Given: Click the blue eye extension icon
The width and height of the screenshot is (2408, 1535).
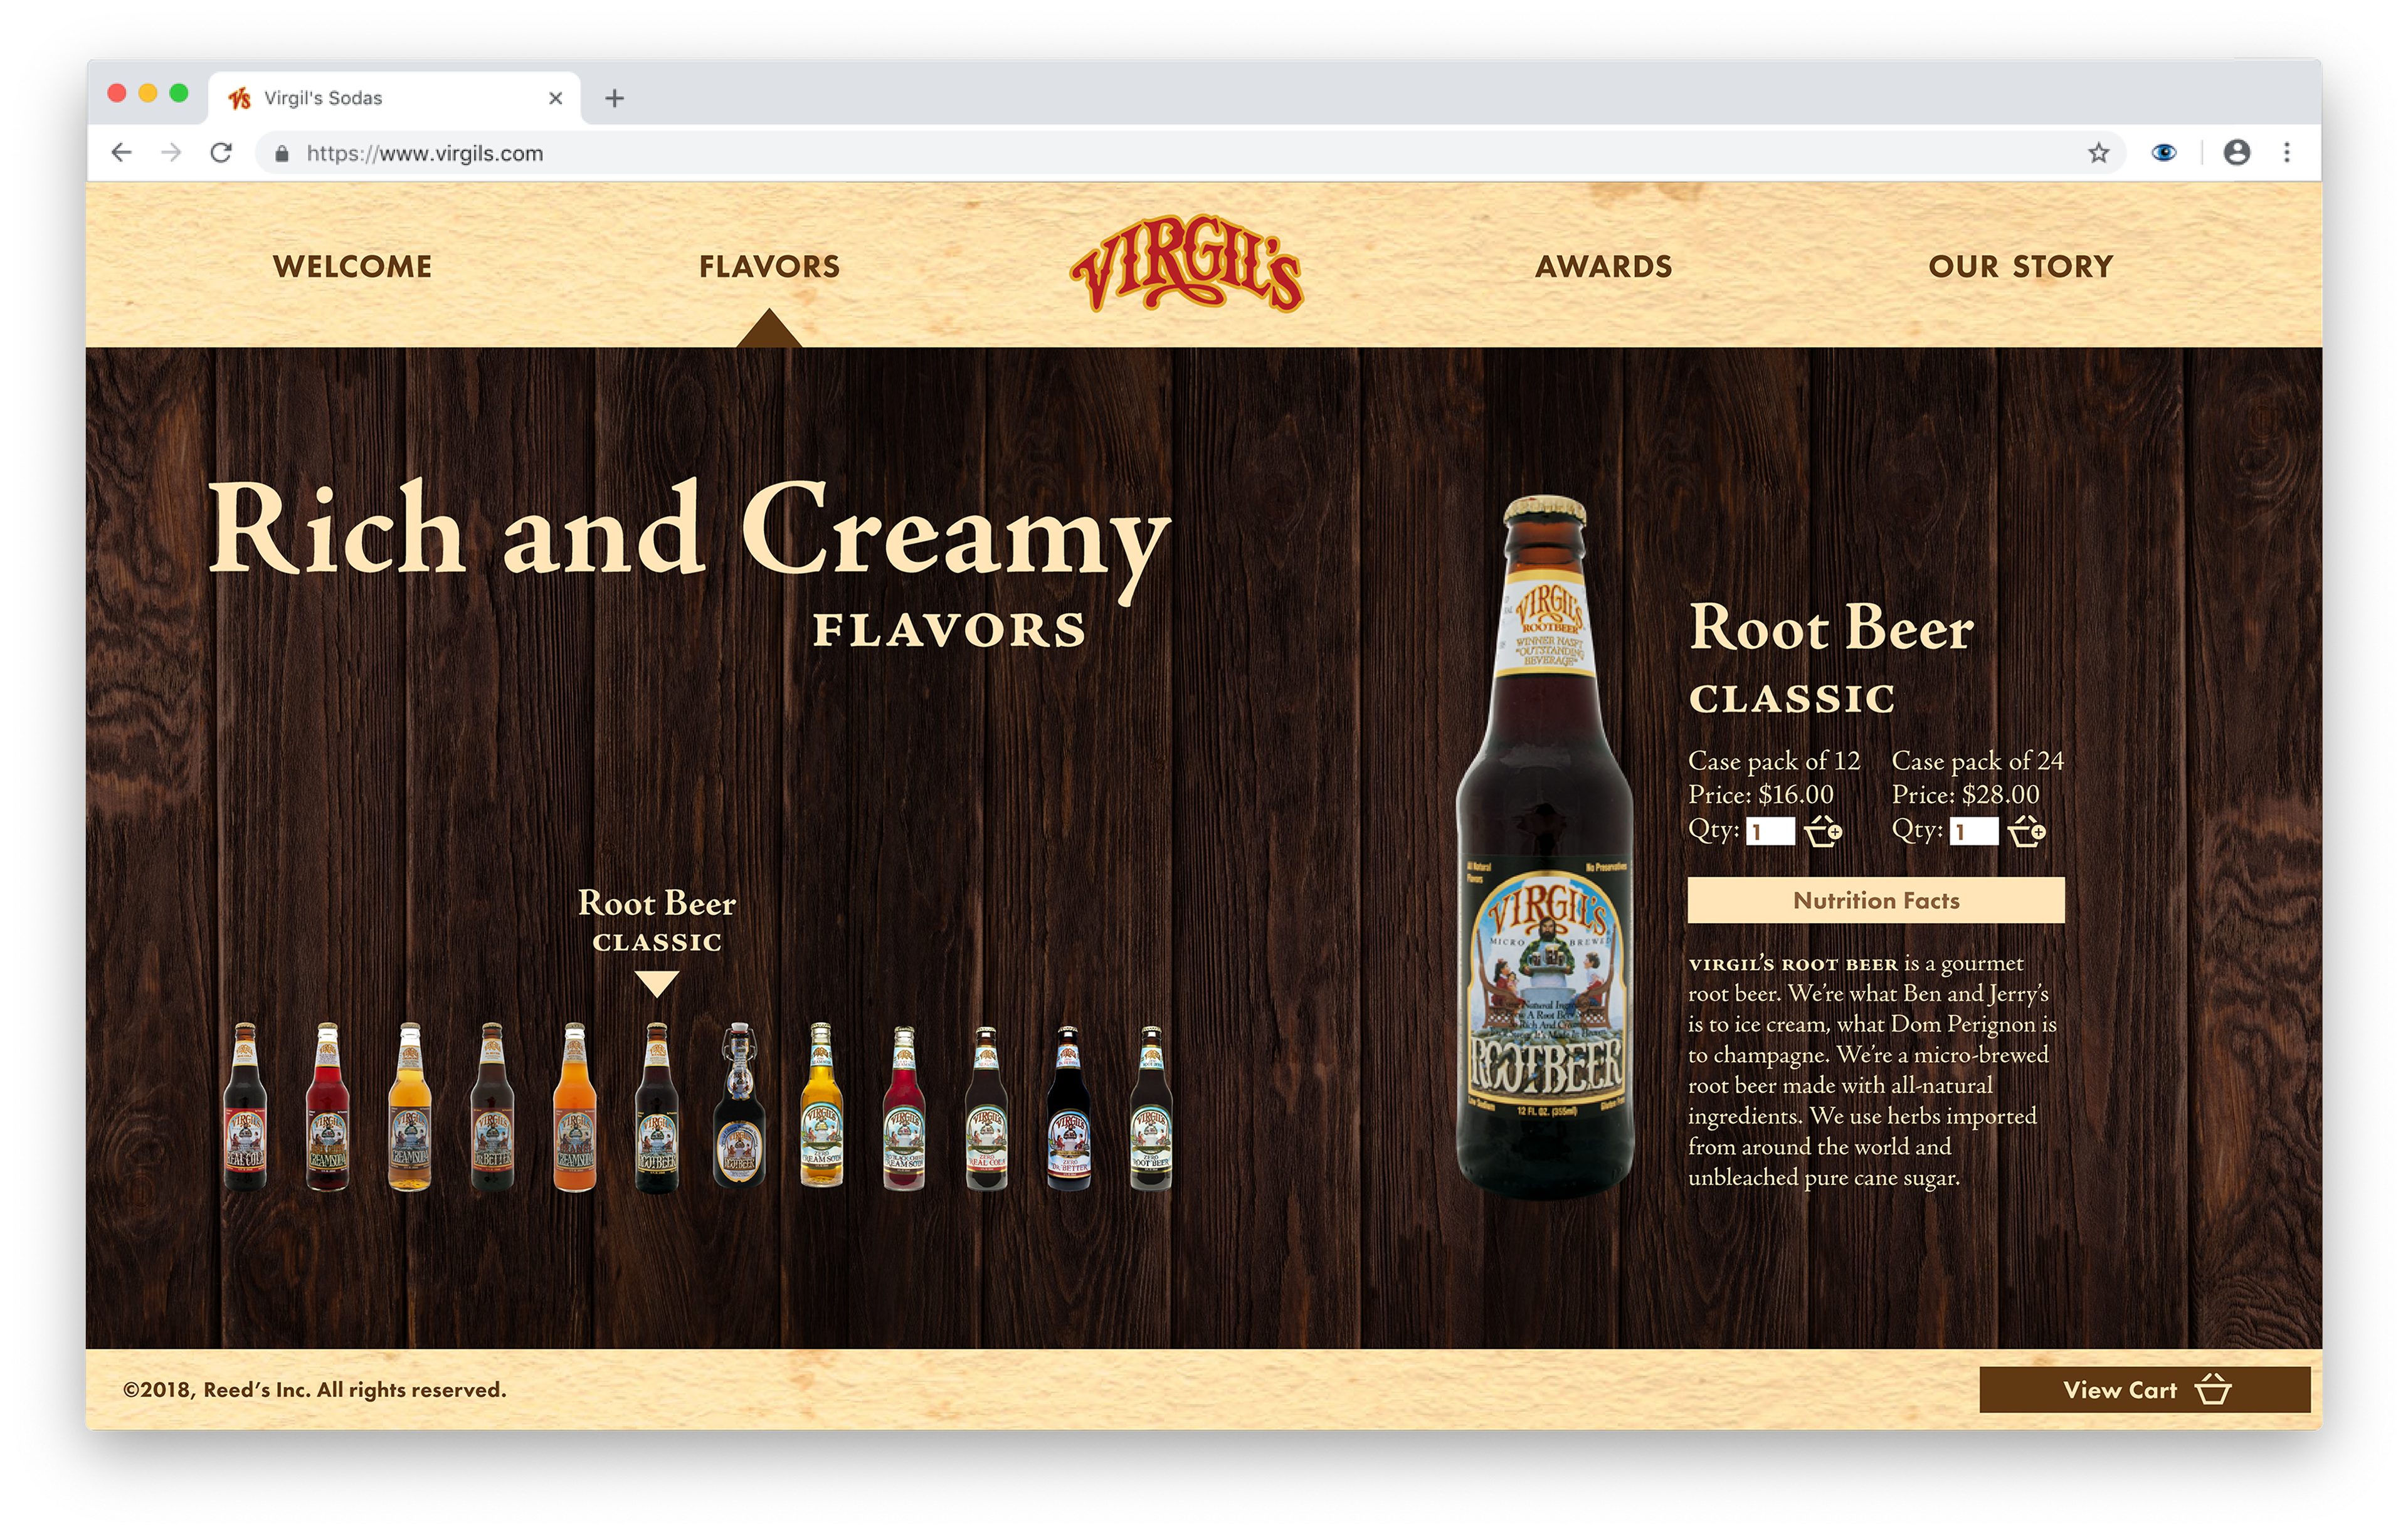Looking at the screenshot, I should 2164,153.
